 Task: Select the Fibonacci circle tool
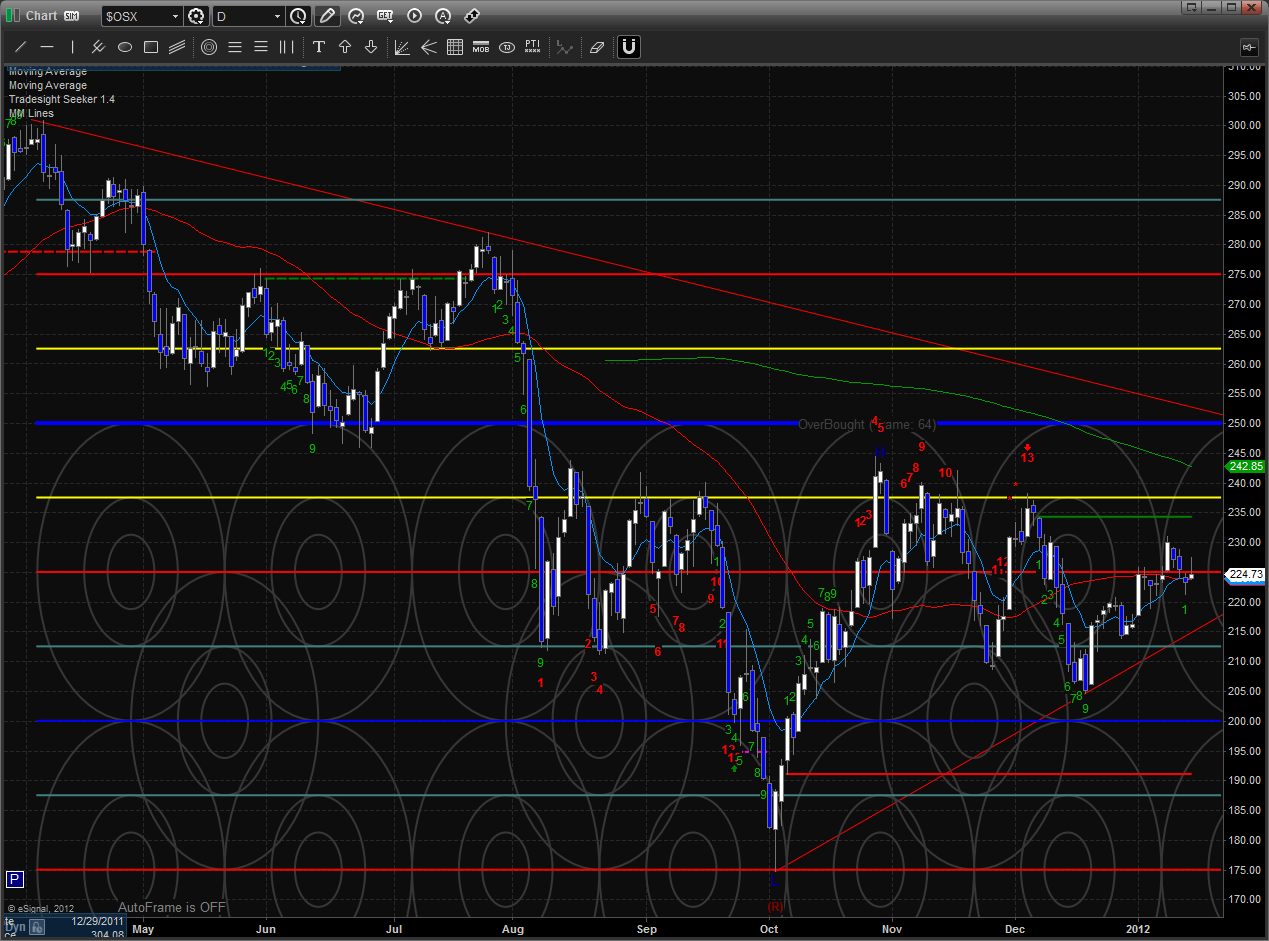pos(209,47)
